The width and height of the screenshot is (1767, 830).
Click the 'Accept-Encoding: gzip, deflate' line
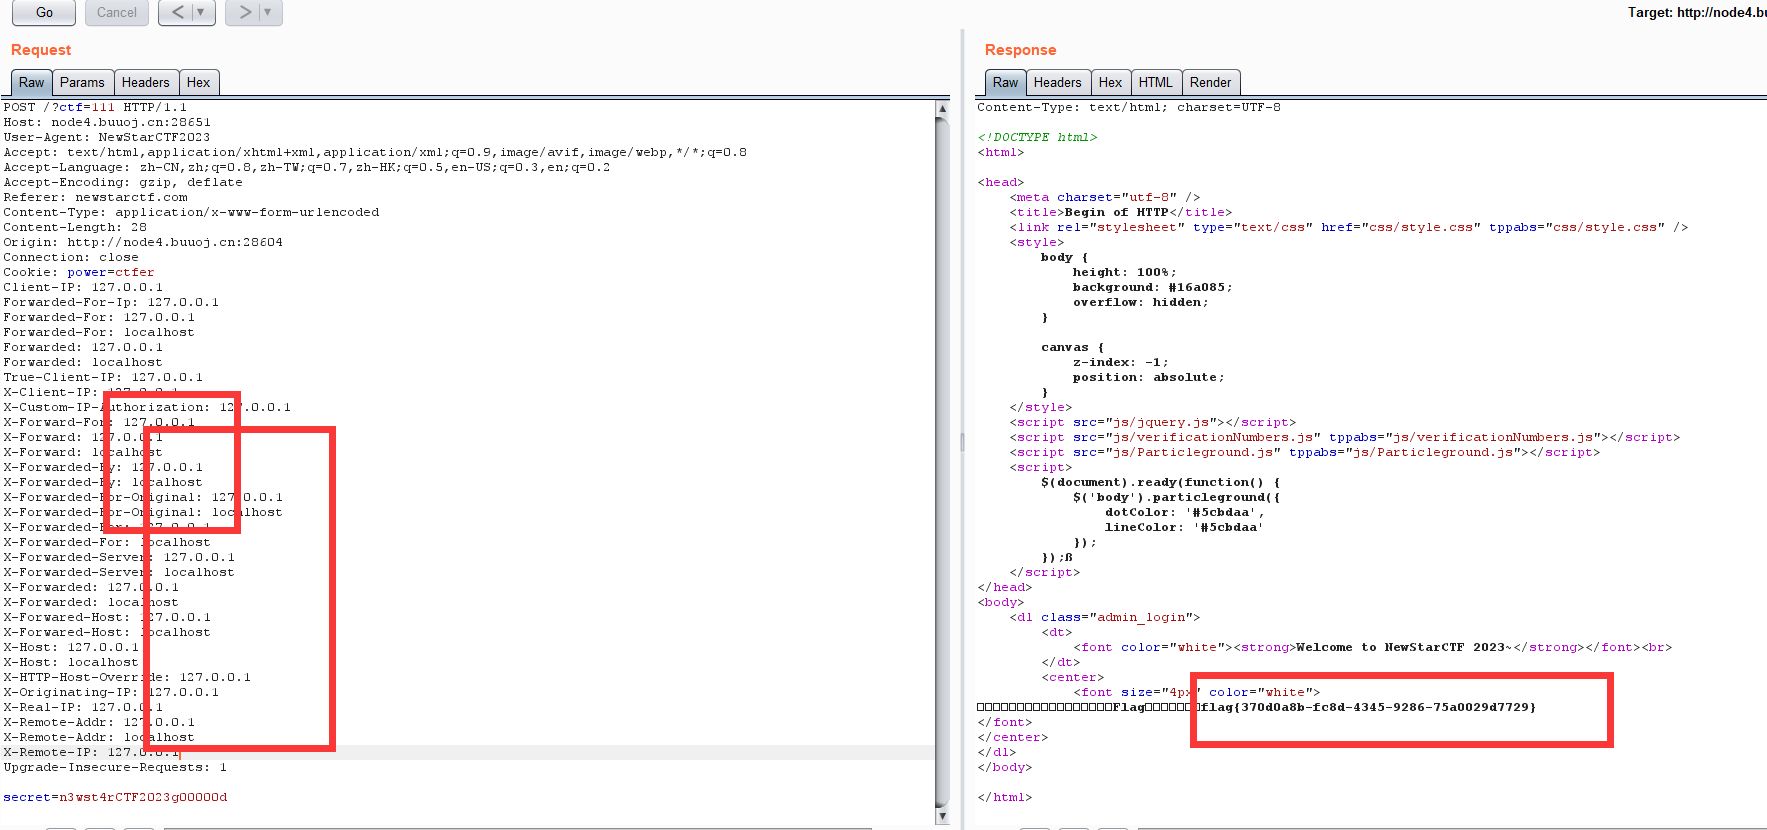click(x=123, y=182)
